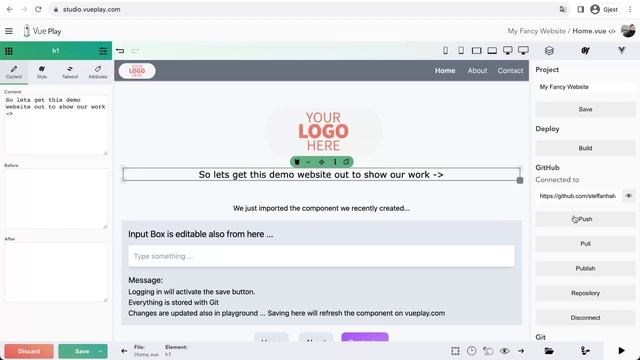Viewport: 640px width, 360px height.
Task: Switch preview to second phone viewport
Action: pyautogui.click(x=461, y=51)
